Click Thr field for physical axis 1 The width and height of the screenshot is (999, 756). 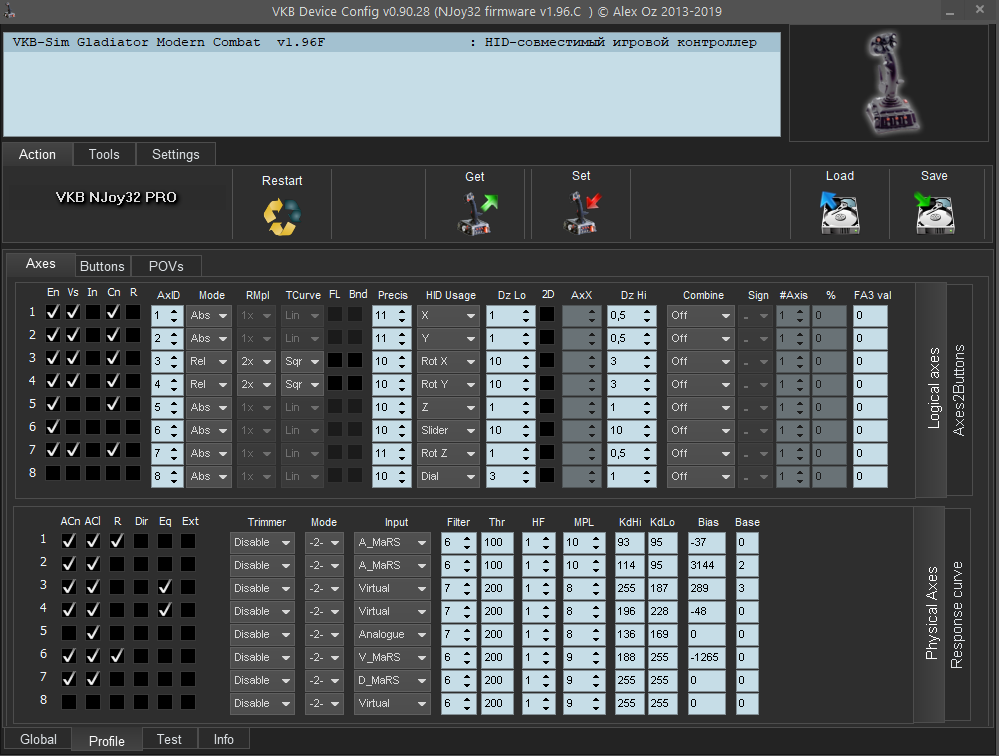(497, 543)
